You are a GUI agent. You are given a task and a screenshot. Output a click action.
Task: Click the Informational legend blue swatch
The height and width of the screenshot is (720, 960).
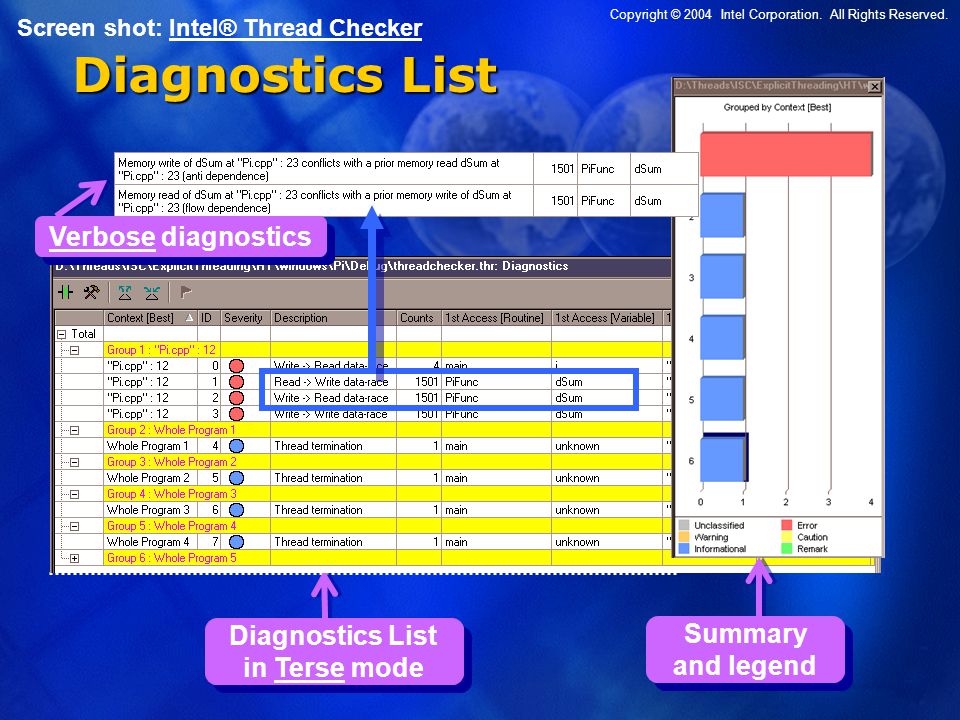684,549
